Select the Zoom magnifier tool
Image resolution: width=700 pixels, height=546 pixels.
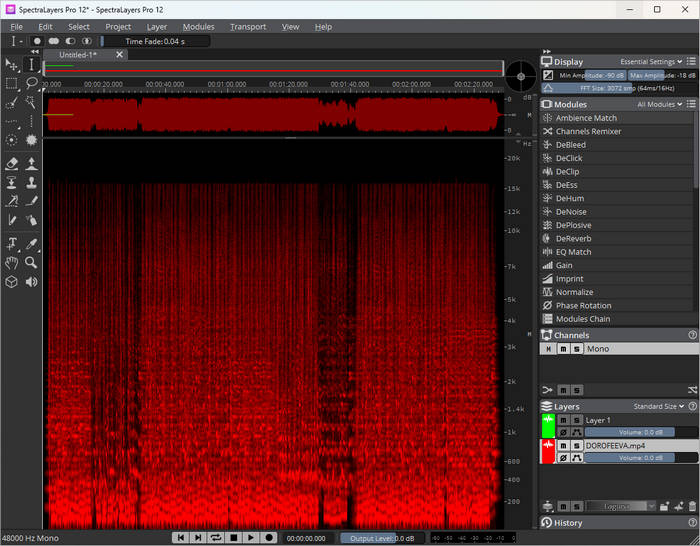31,262
